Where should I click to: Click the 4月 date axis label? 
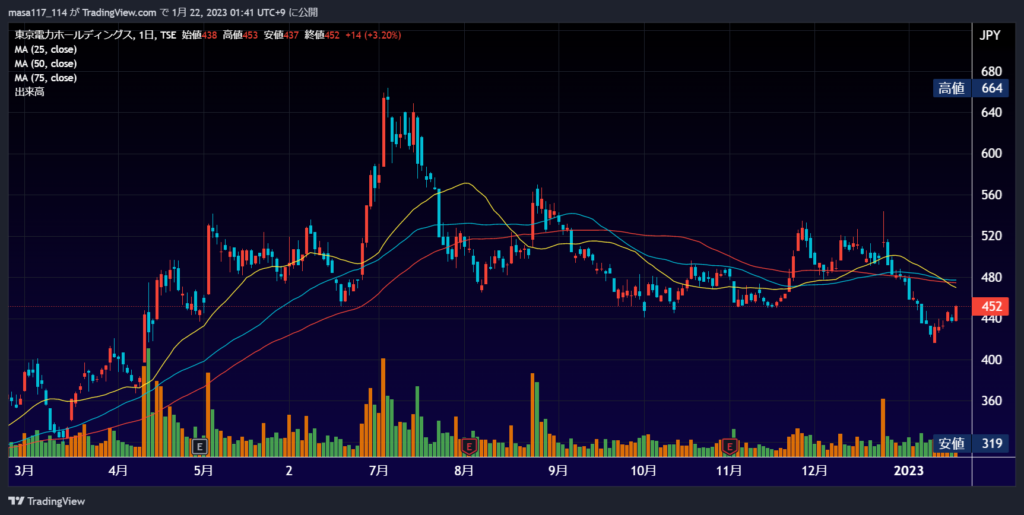coord(118,471)
